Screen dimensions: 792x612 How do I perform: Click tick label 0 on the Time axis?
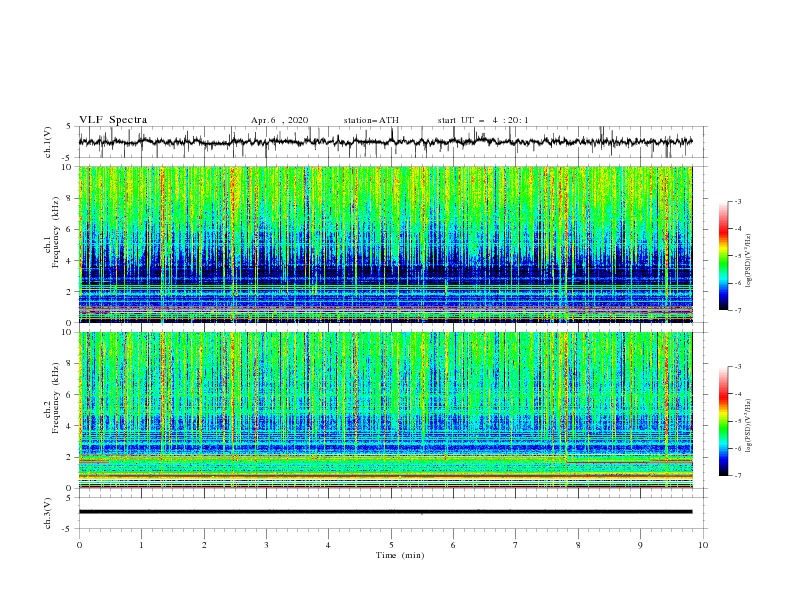pyautogui.click(x=79, y=545)
